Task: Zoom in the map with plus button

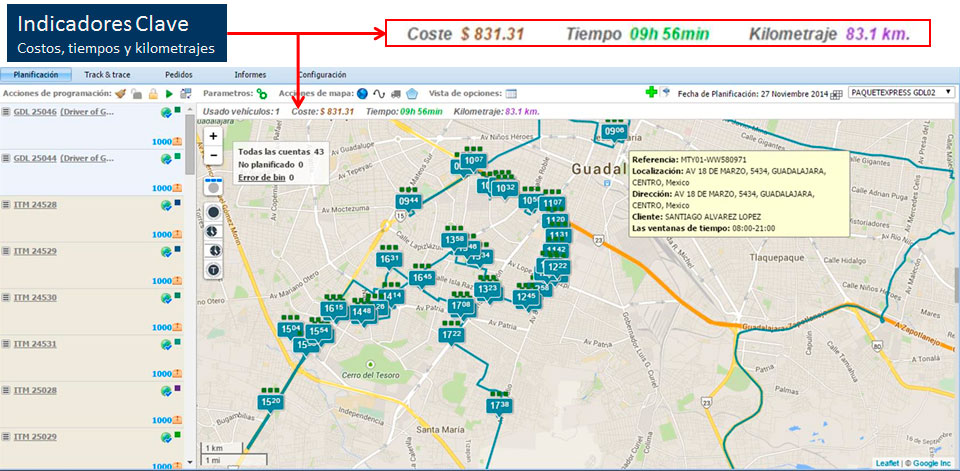Action: [213, 136]
